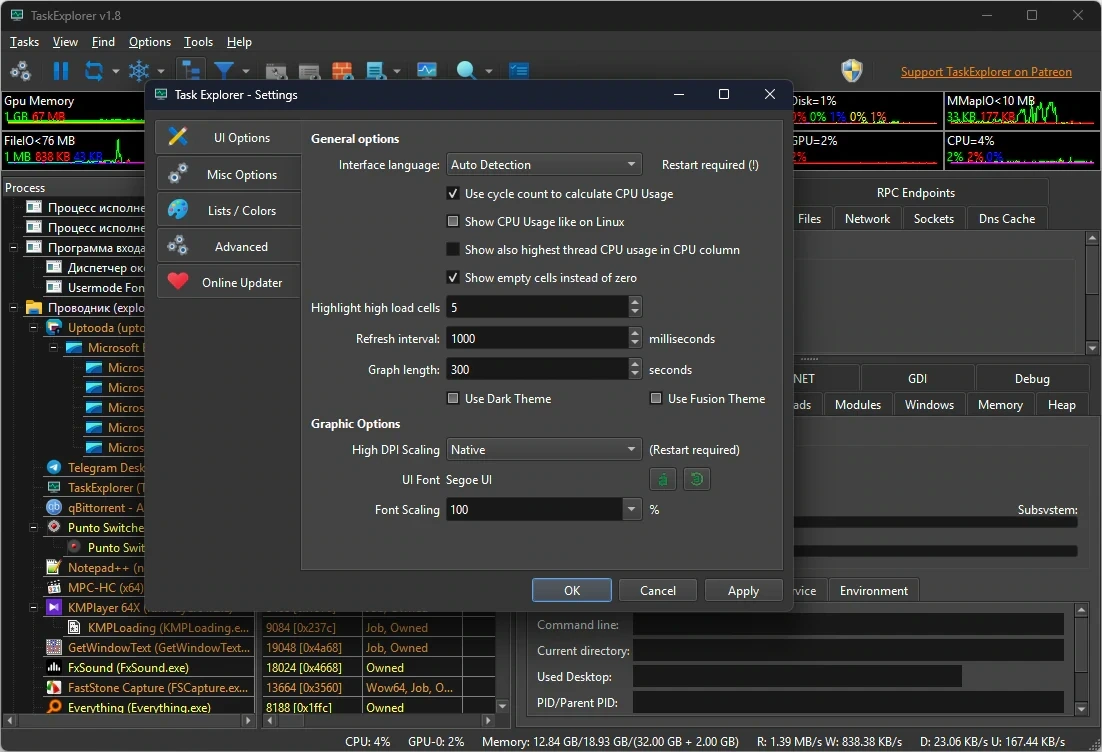Open the system monitor graph toolbar icon

coord(427,71)
